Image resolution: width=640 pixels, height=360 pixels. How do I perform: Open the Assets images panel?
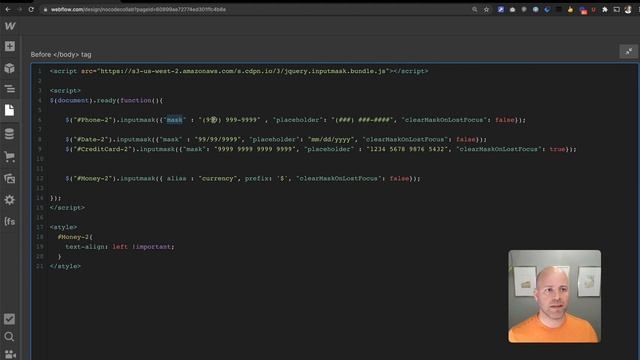[x=10, y=178]
